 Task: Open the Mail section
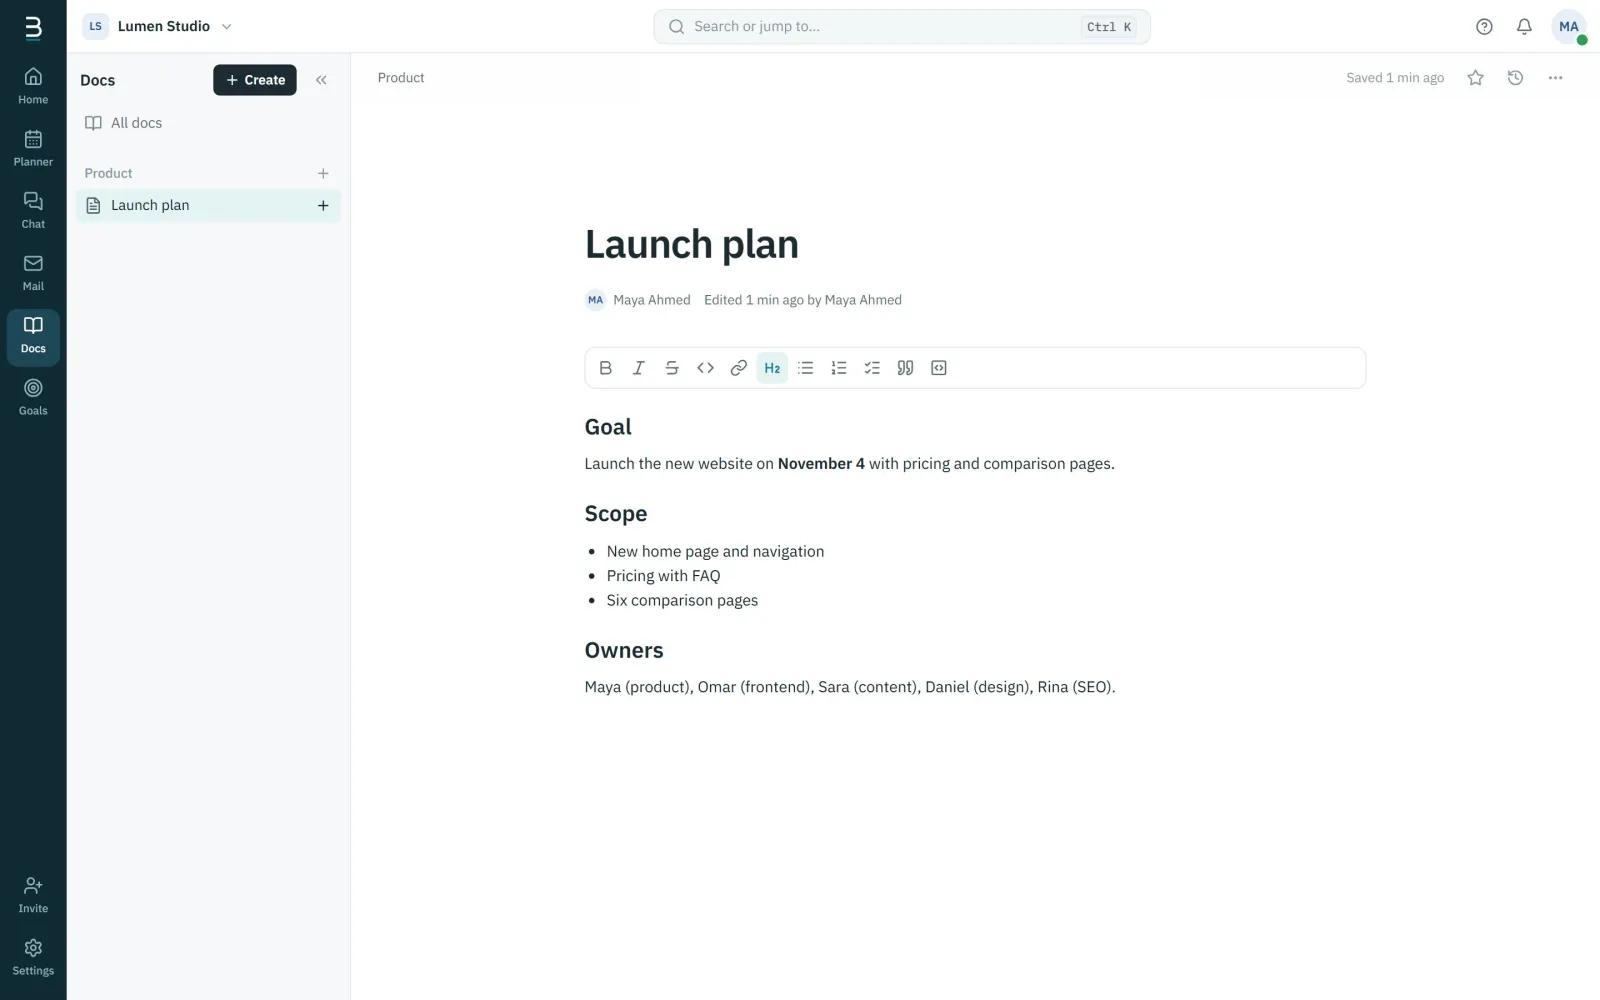tap(33, 272)
